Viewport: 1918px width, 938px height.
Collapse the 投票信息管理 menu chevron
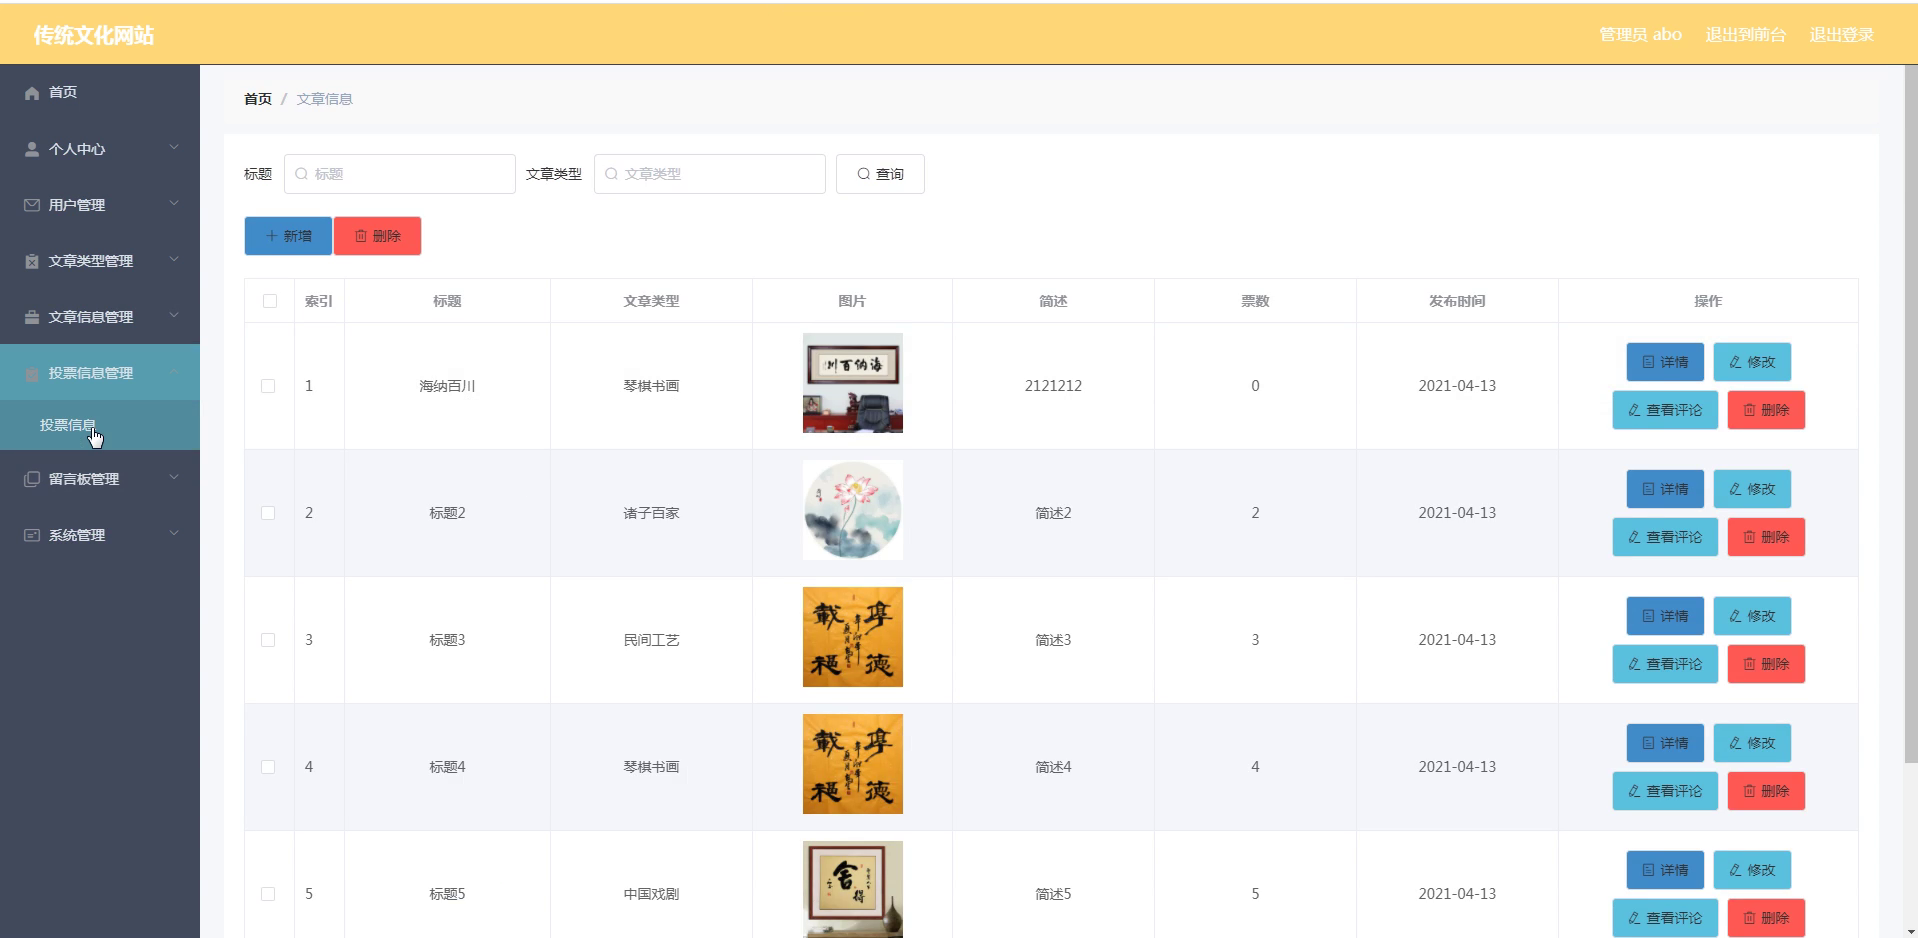point(174,372)
